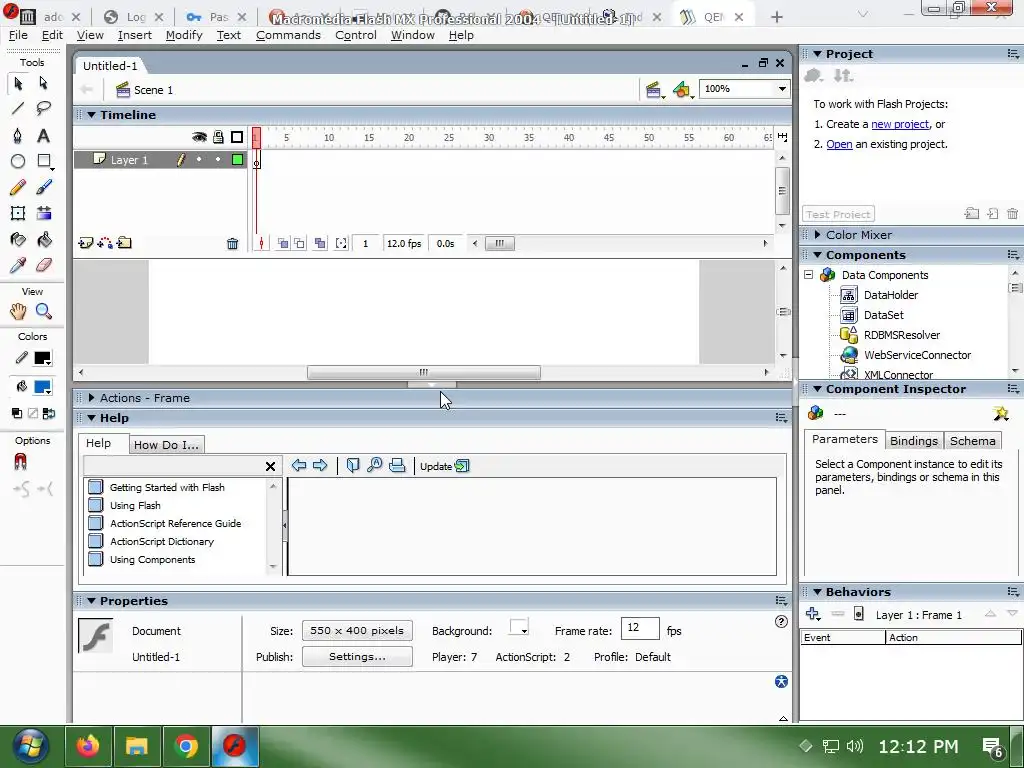Pick the Oval tool

pyautogui.click(x=18, y=161)
